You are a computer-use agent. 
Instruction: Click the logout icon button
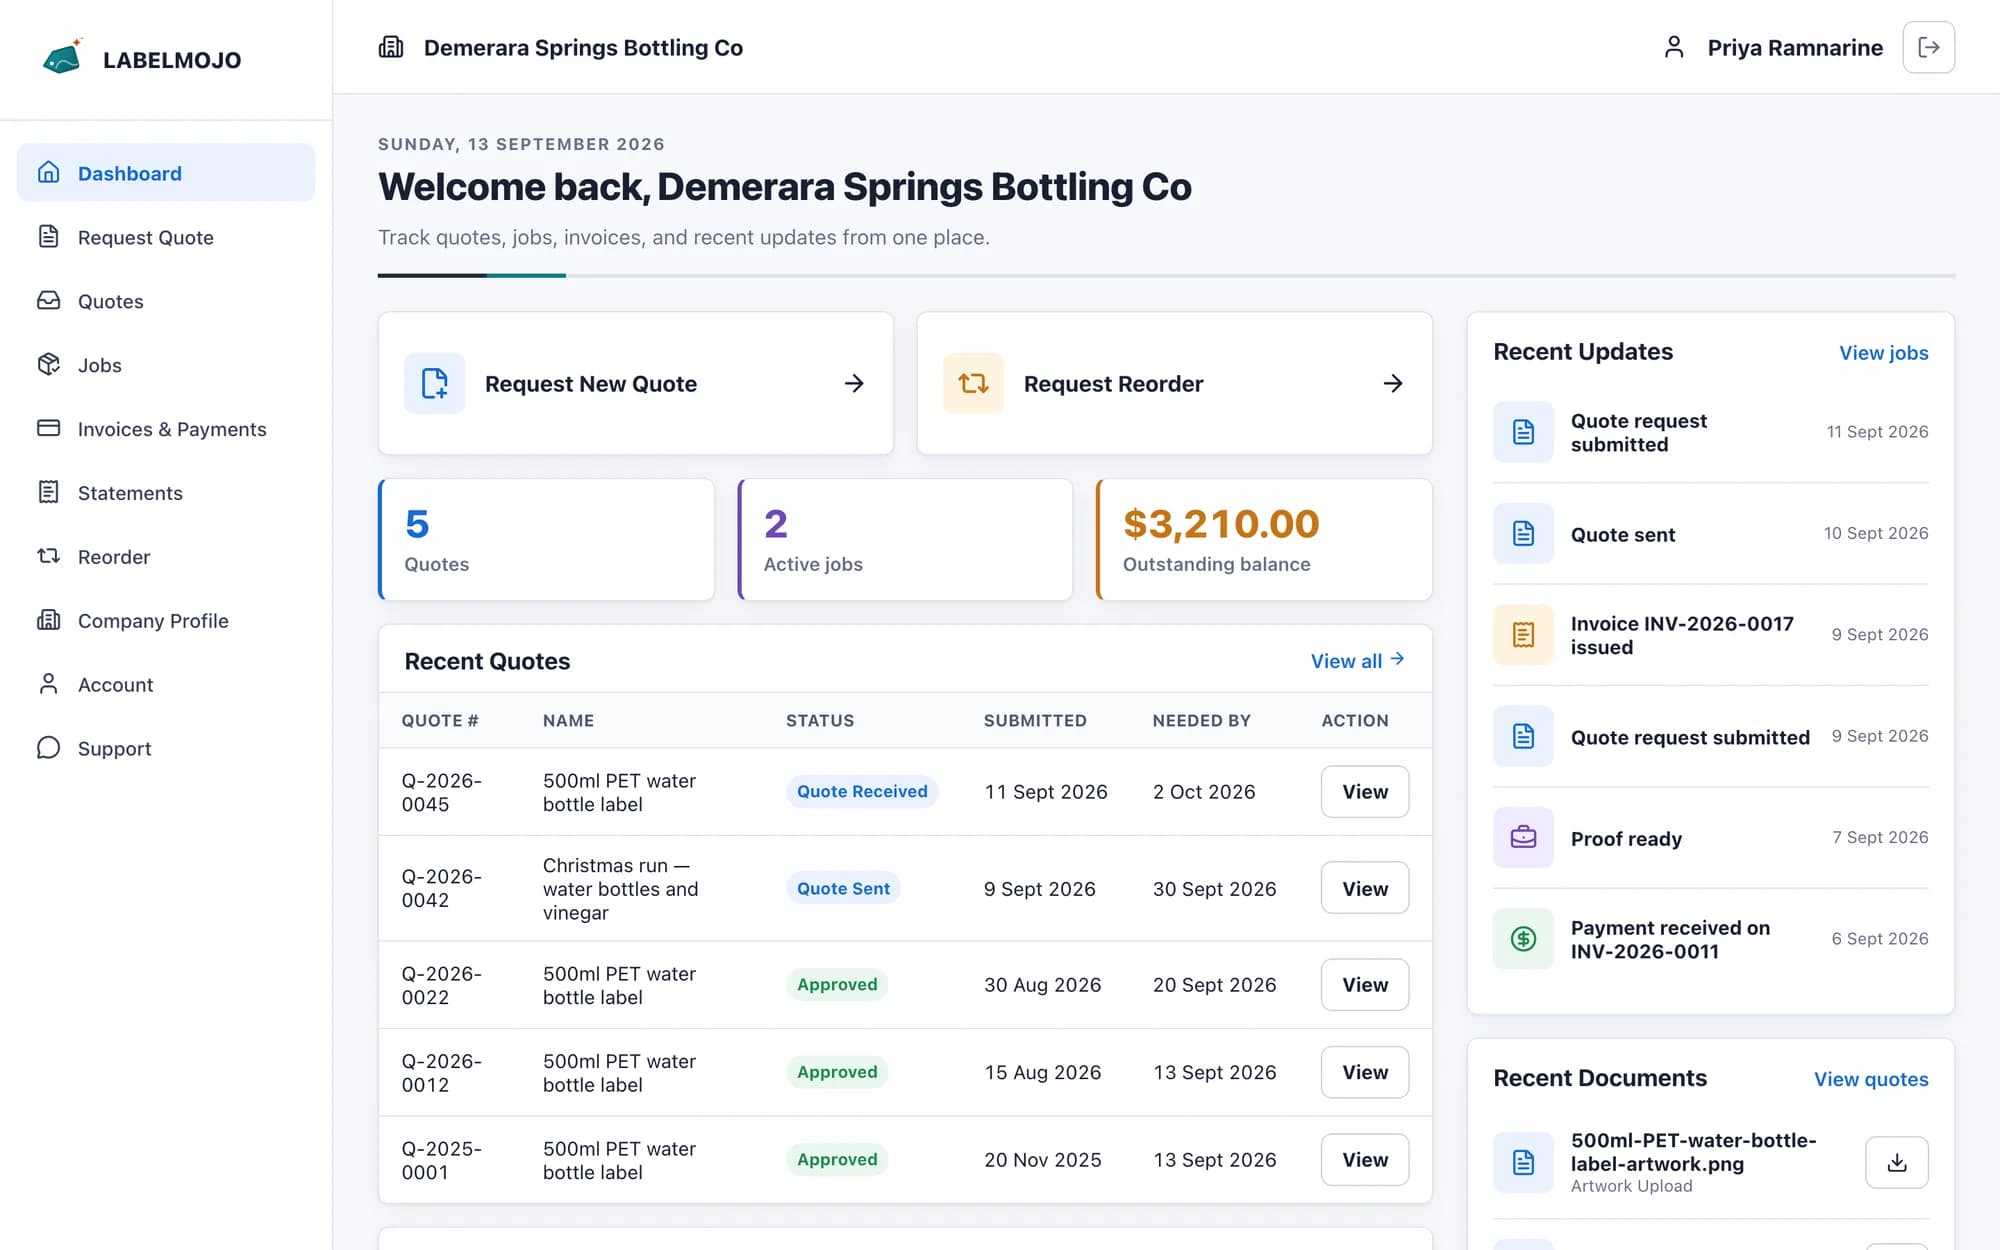pyautogui.click(x=1928, y=47)
